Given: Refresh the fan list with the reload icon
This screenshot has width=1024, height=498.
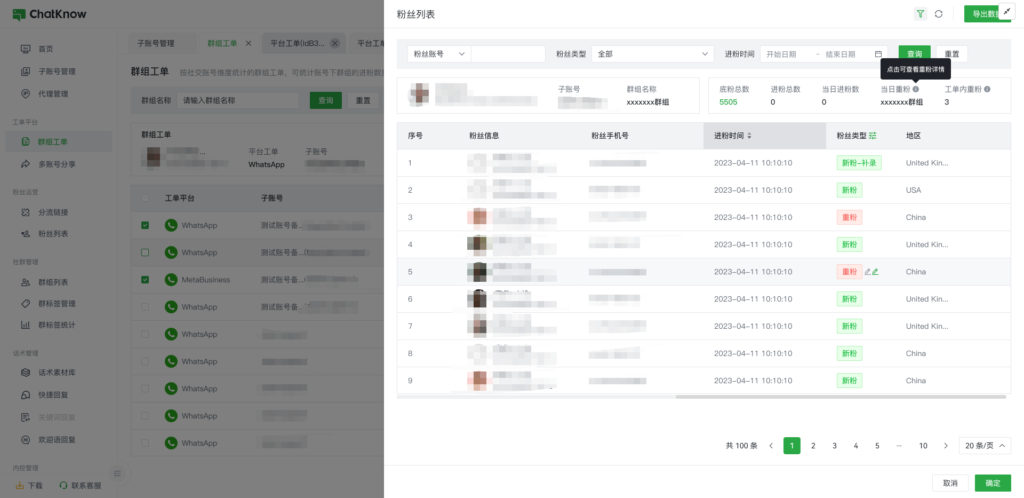Looking at the screenshot, I should coord(938,14).
